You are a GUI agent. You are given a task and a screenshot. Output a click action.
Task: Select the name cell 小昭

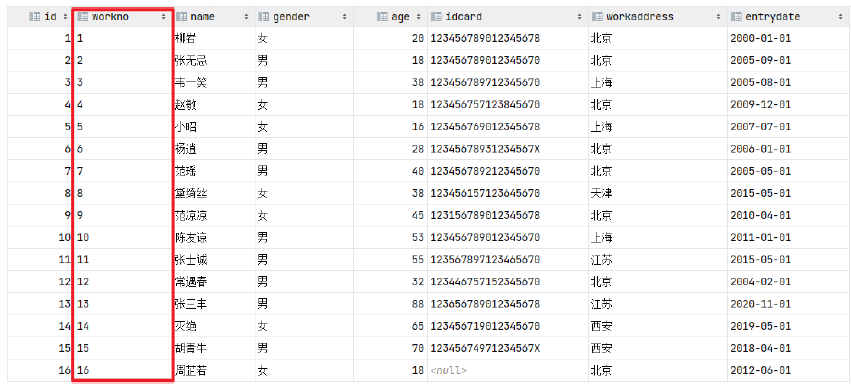tap(214, 127)
